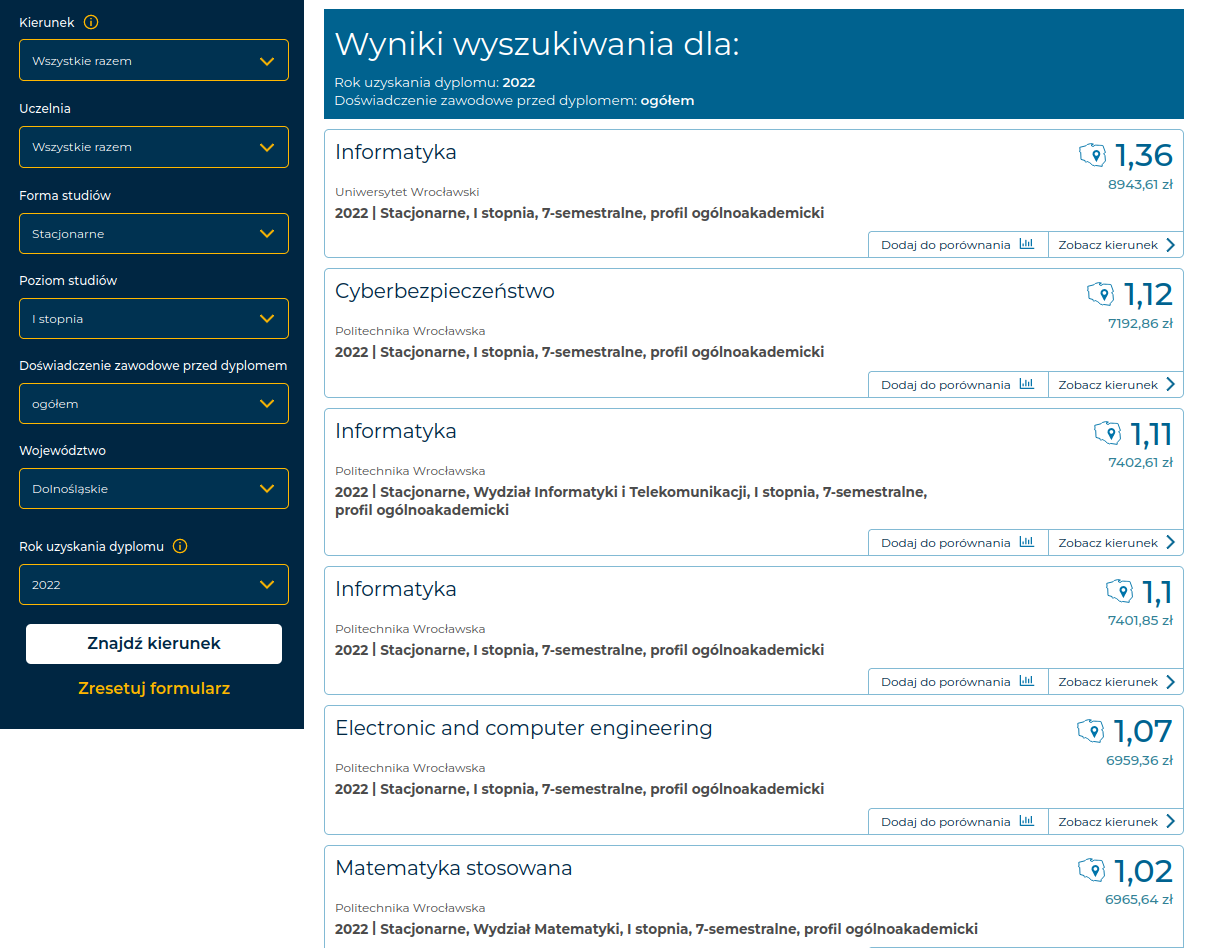Click map icon beside the 1,36 score

[x=1093, y=155]
